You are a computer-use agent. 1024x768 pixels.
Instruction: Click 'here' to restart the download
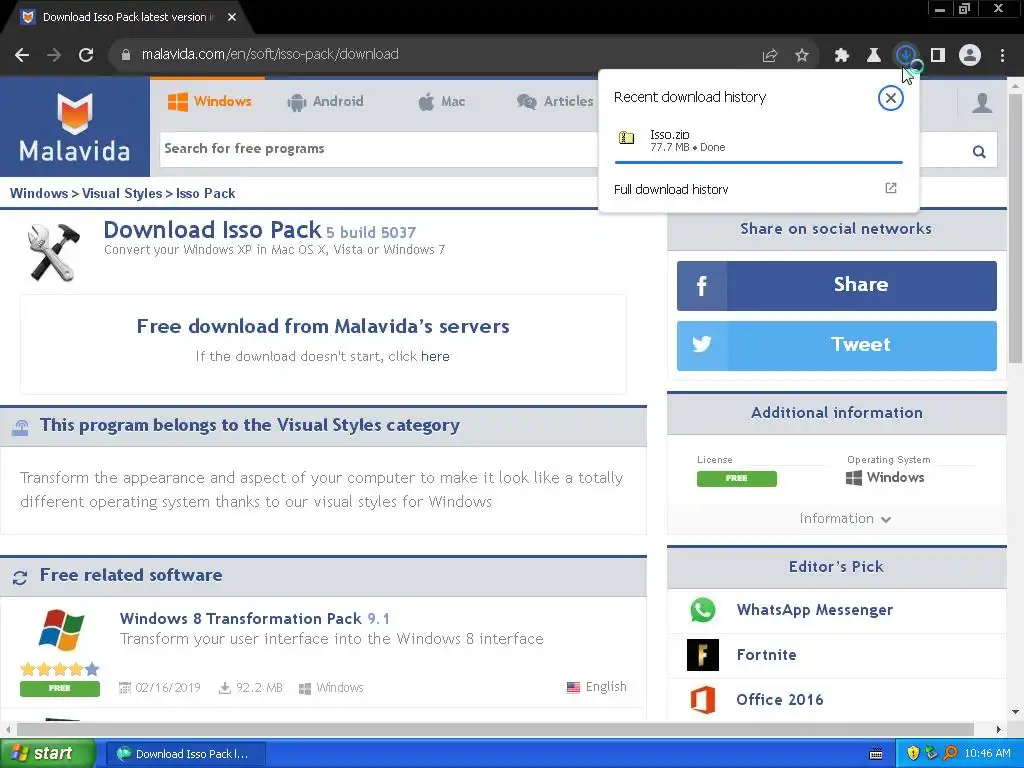coord(435,357)
